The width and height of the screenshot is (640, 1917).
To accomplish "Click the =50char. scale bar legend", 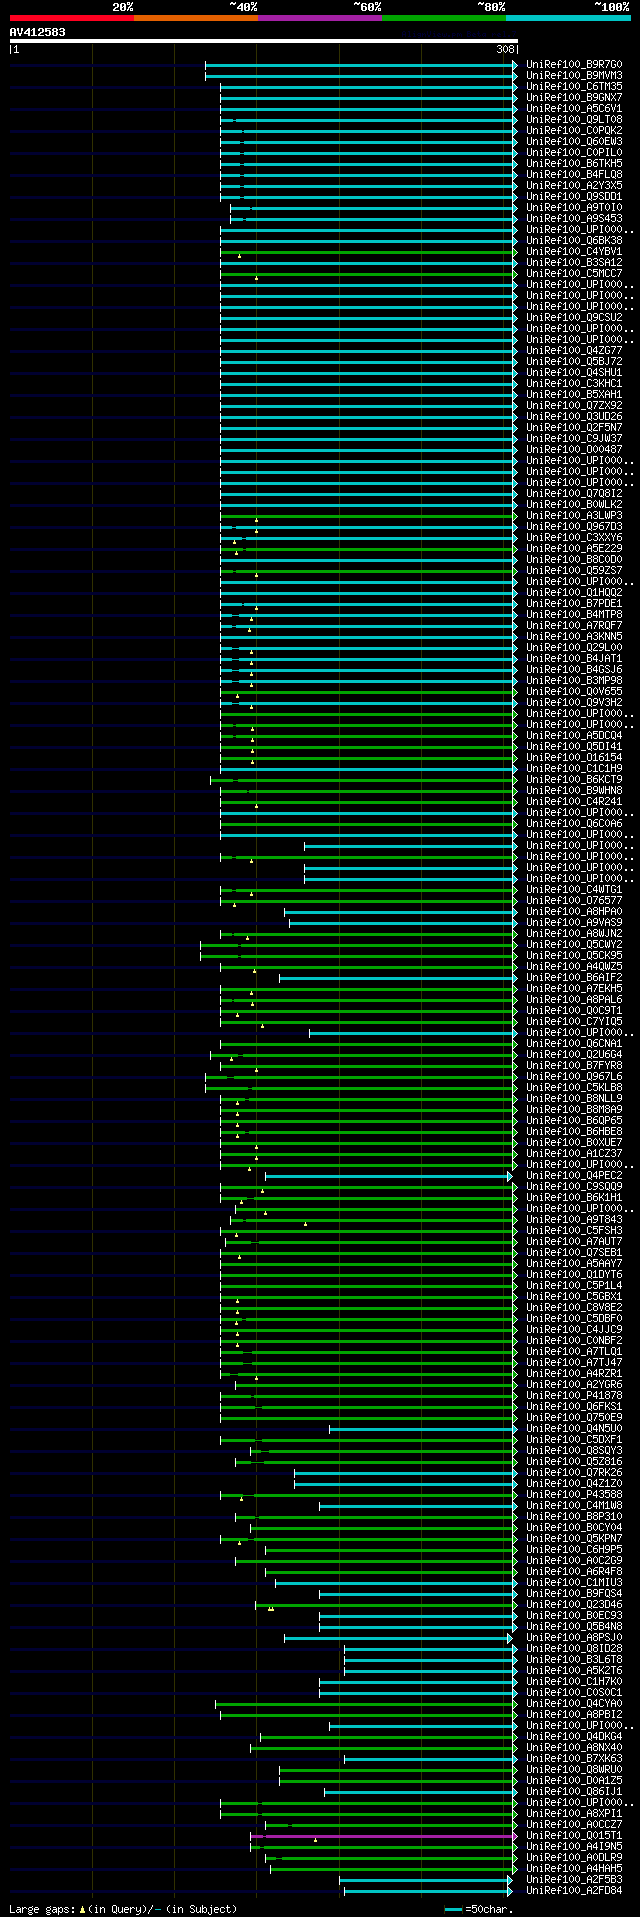I will point(479,1908).
